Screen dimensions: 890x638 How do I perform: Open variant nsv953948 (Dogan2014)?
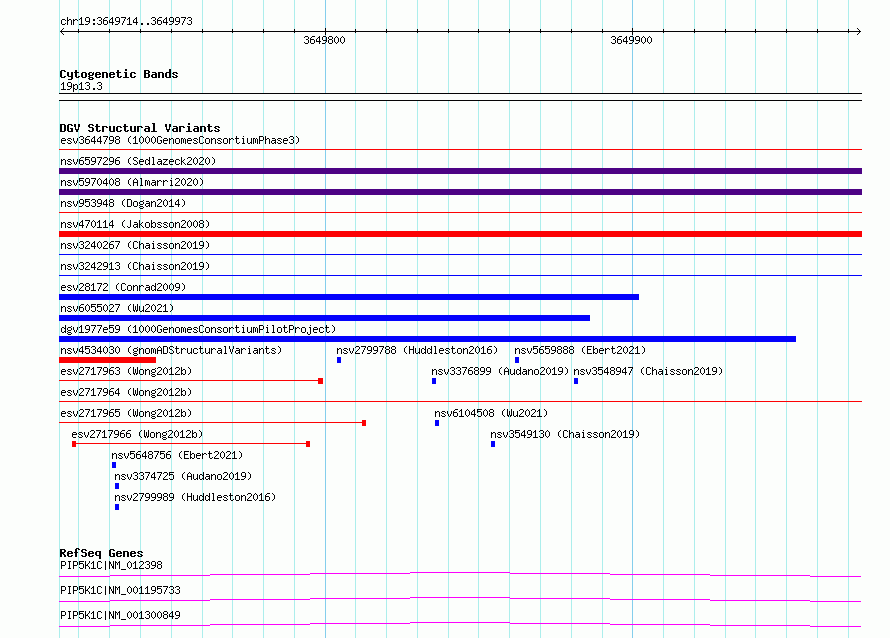pyautogui.click(x=123, y=203)
